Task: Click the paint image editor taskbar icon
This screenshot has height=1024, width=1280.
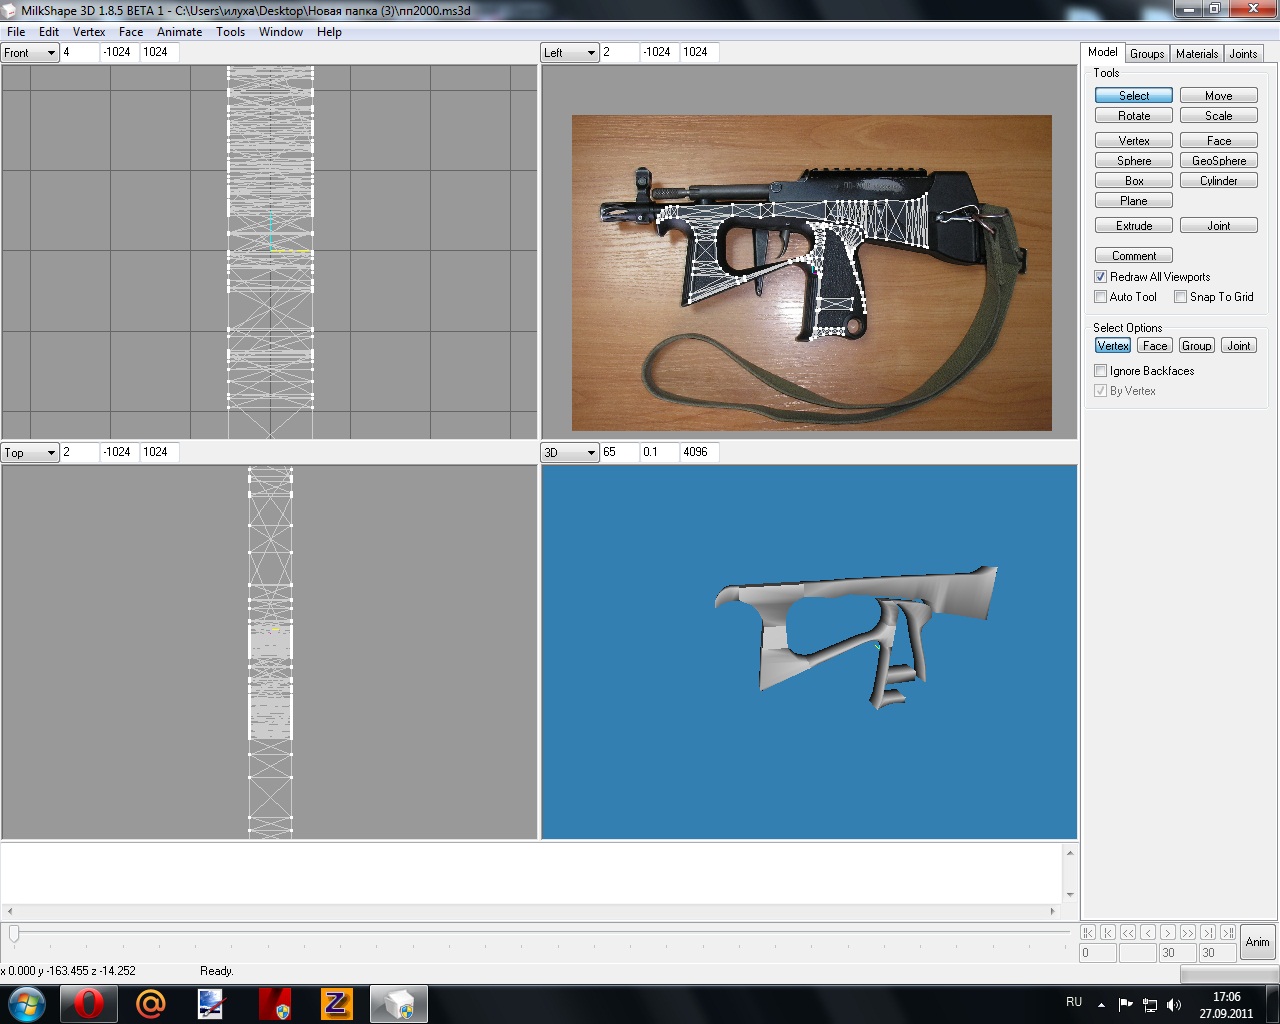Action: pyautogui.click(x=211, y=1004)
